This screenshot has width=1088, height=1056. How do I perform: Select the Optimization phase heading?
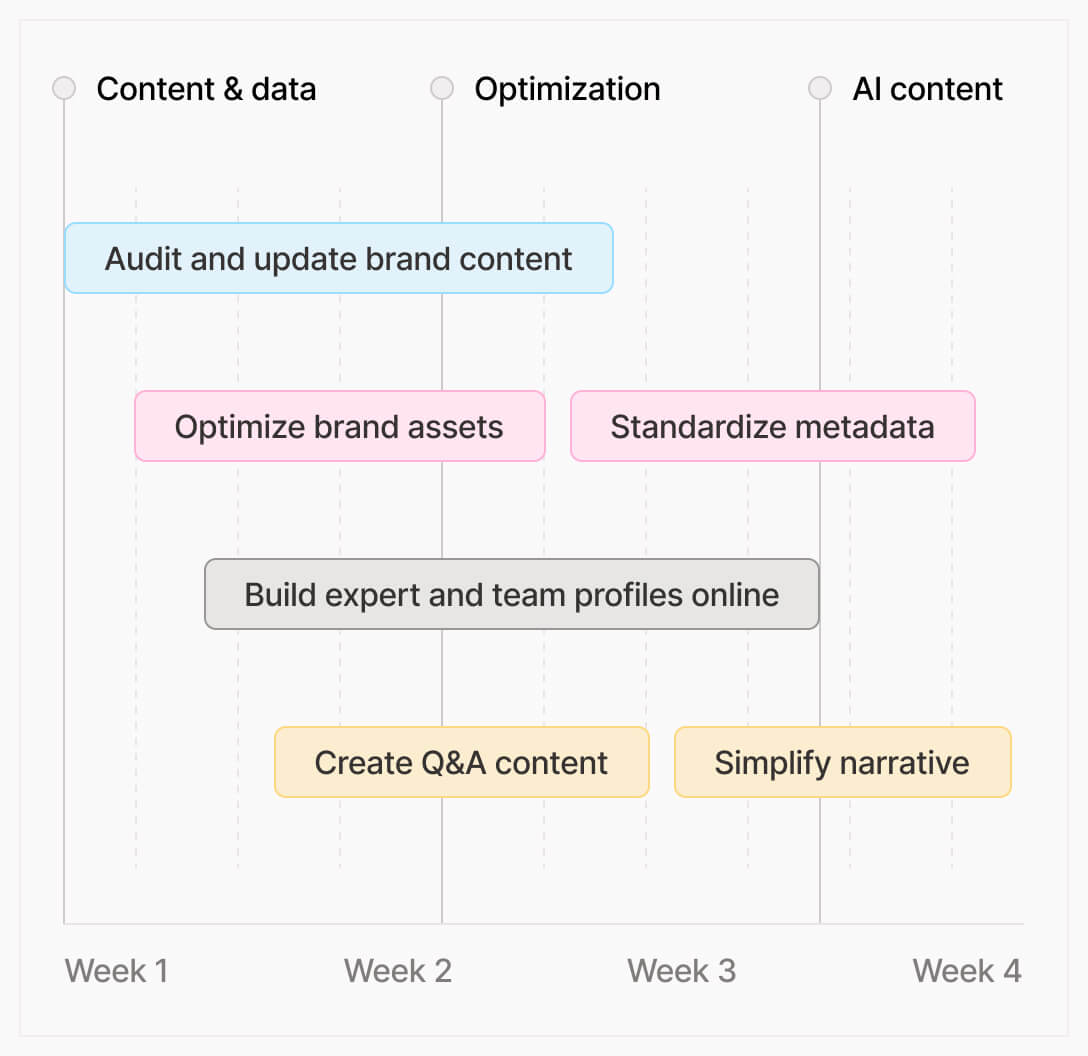(x=567, y=89)
